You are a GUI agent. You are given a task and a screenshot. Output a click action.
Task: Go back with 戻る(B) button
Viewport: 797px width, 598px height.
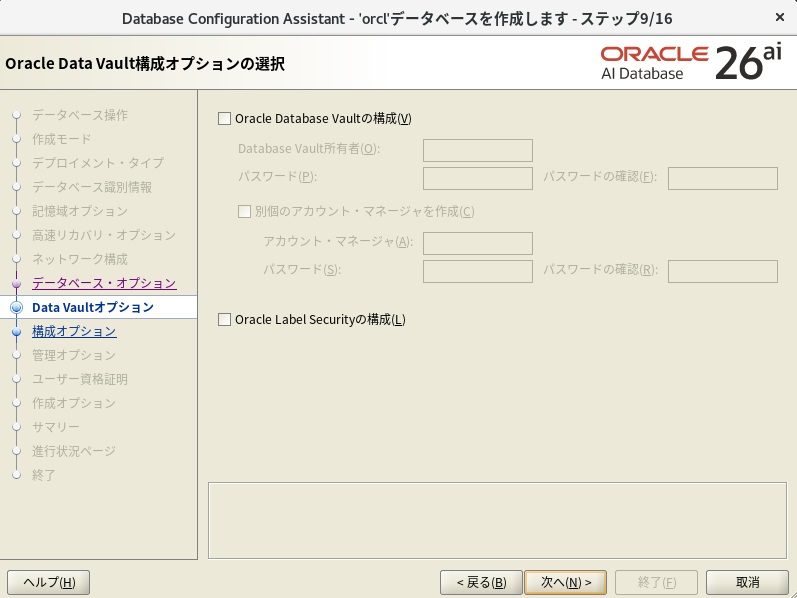(x=481, y=582)
